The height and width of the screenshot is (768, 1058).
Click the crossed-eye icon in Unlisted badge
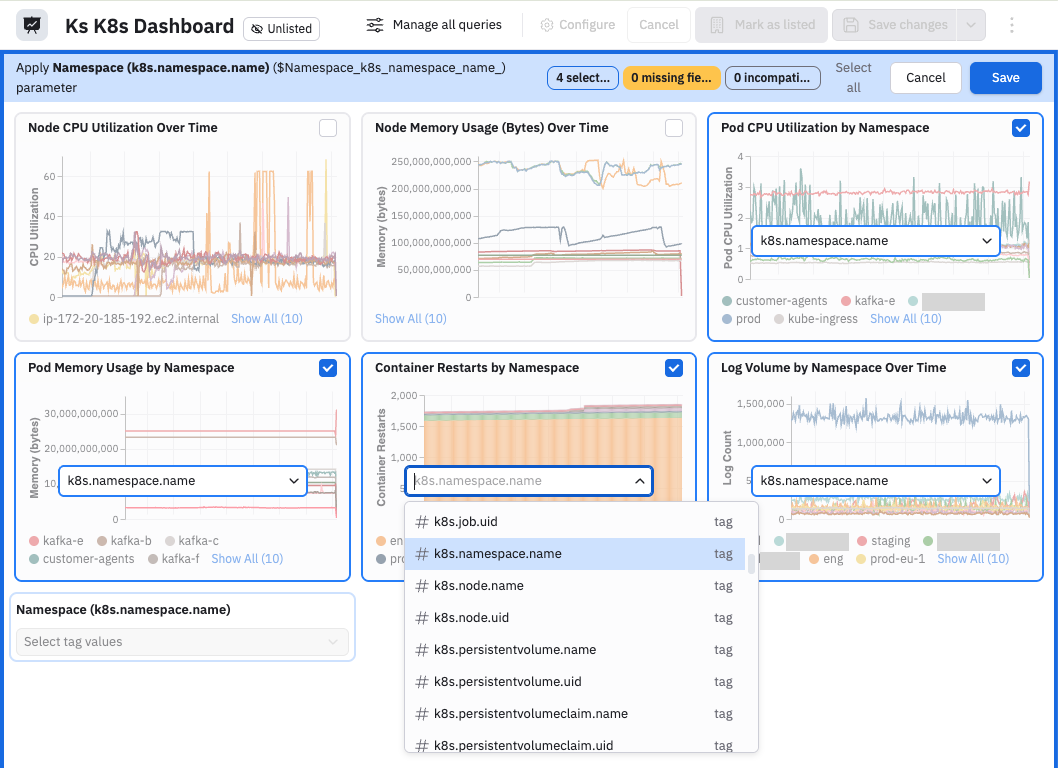point(257,29)
